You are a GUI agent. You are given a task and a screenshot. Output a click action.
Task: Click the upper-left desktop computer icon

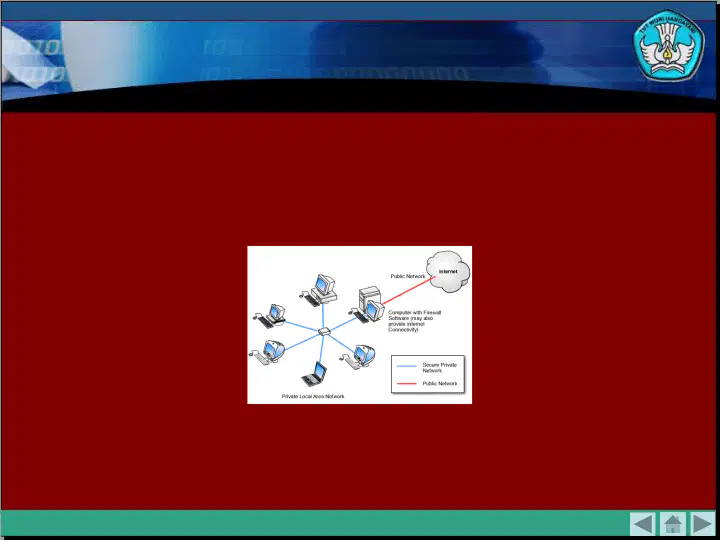point(271,316)
